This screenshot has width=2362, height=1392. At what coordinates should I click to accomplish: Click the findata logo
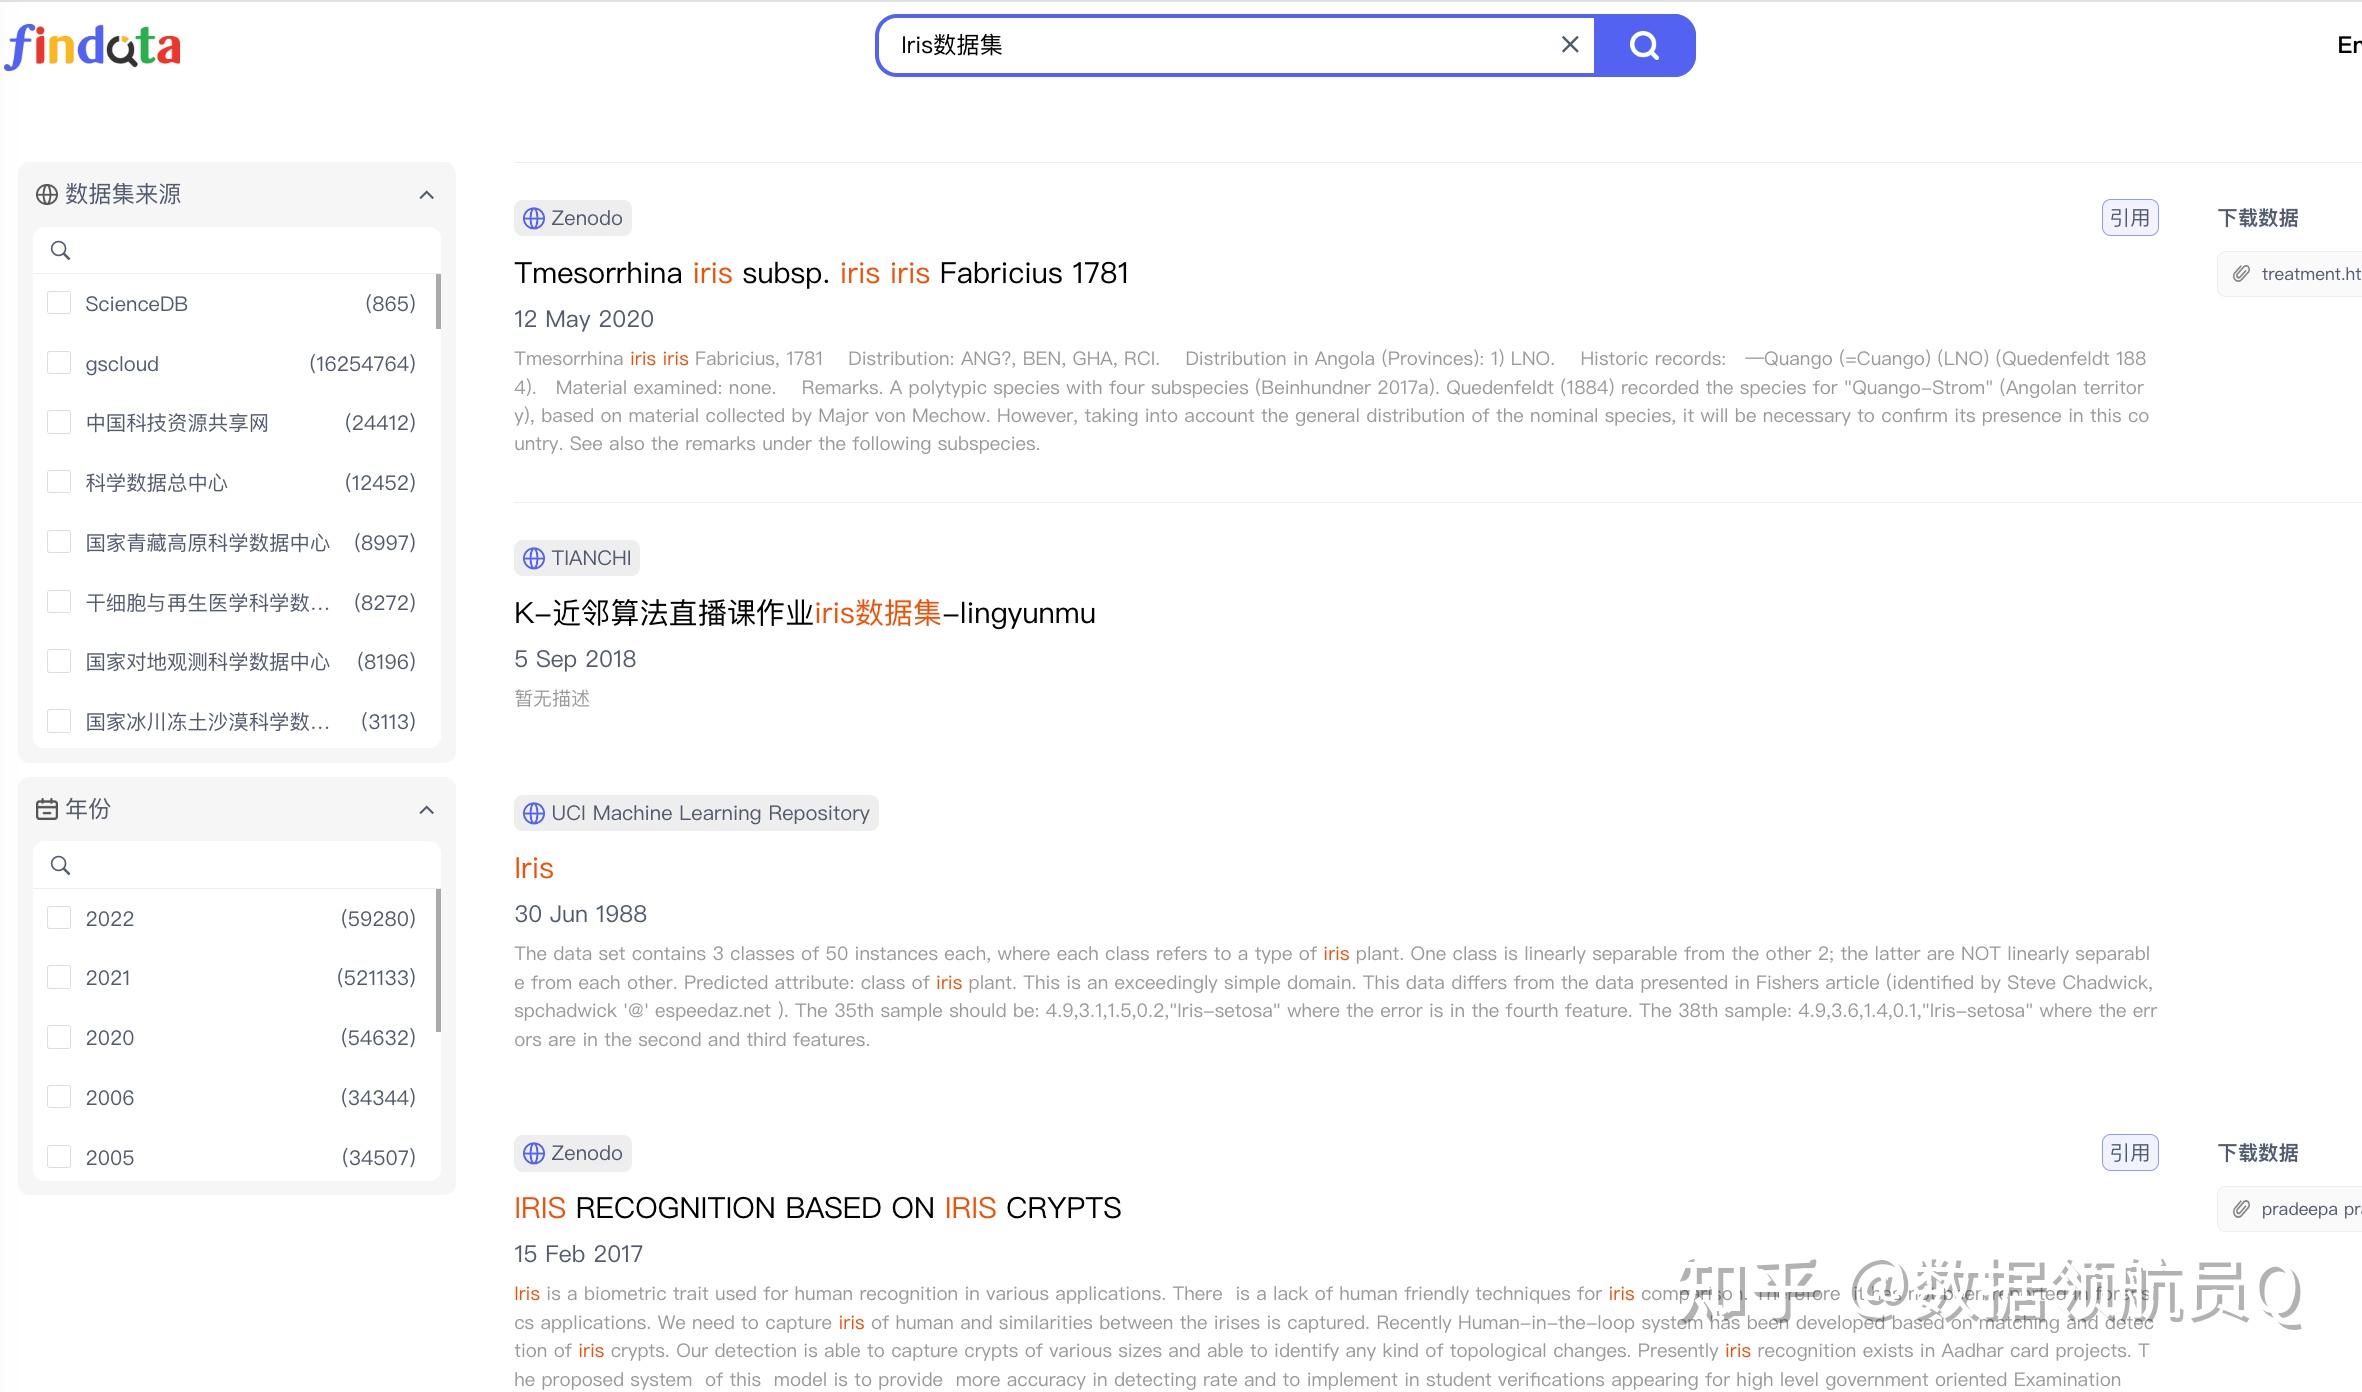(94, 46)
